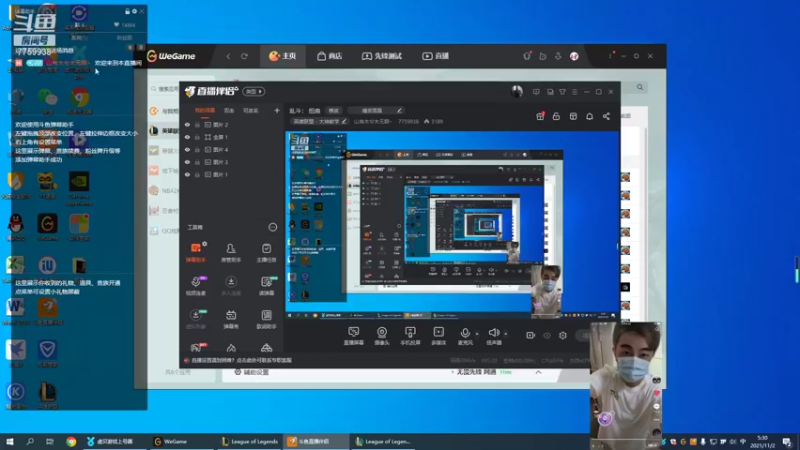Add the 手机投屏 phone cast source
The image size is (800, 450).
coord(410,336)
